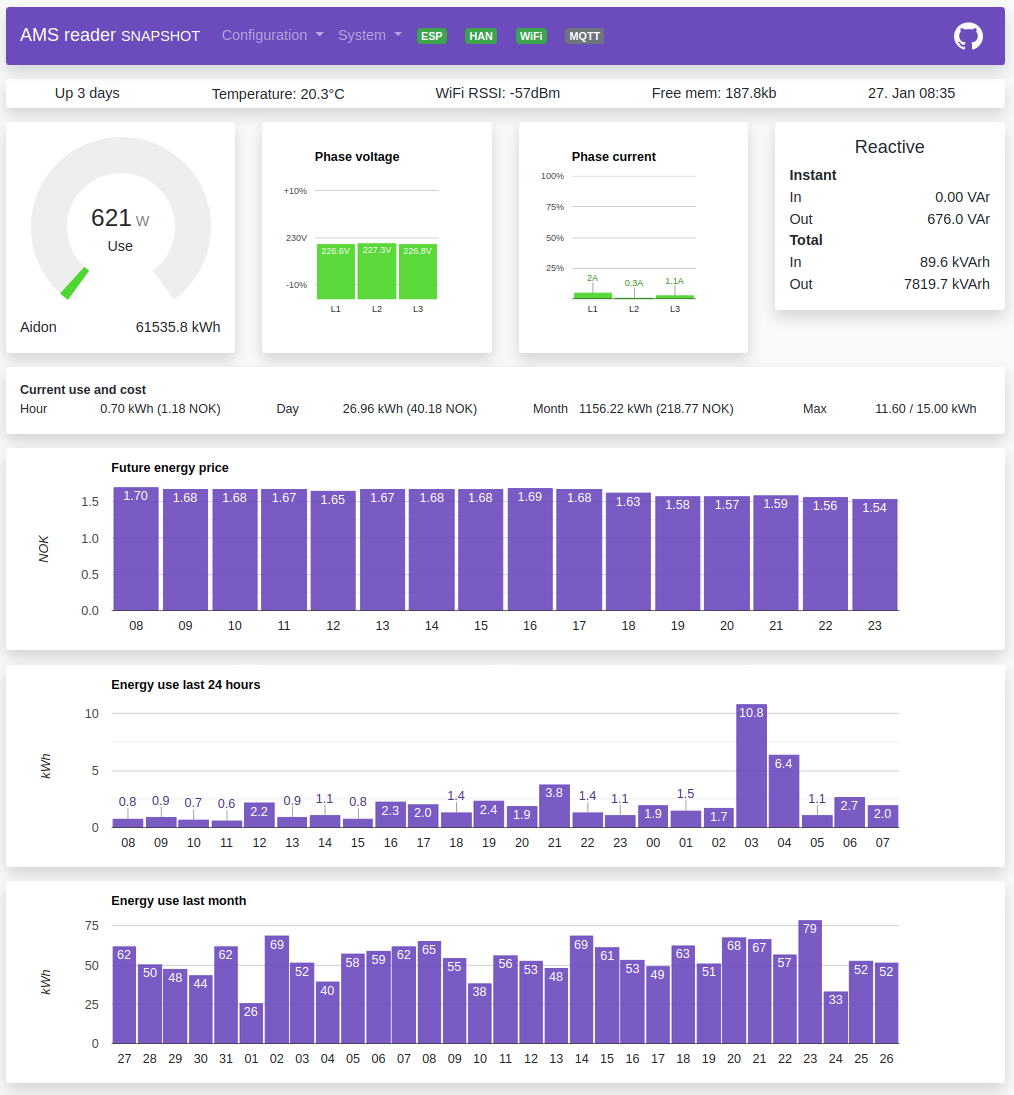
Task: Click the 'Current use and cost' heading
Action: (83, 390)
